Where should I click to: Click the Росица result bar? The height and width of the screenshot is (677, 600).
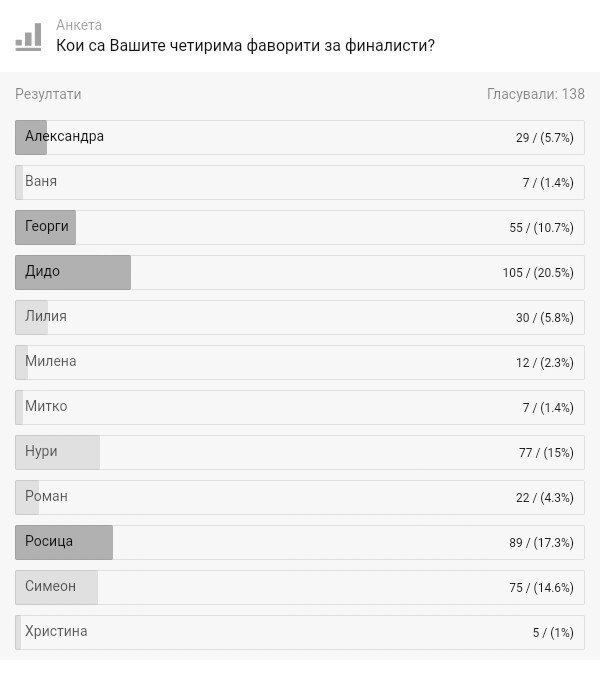tap(300, 542)
